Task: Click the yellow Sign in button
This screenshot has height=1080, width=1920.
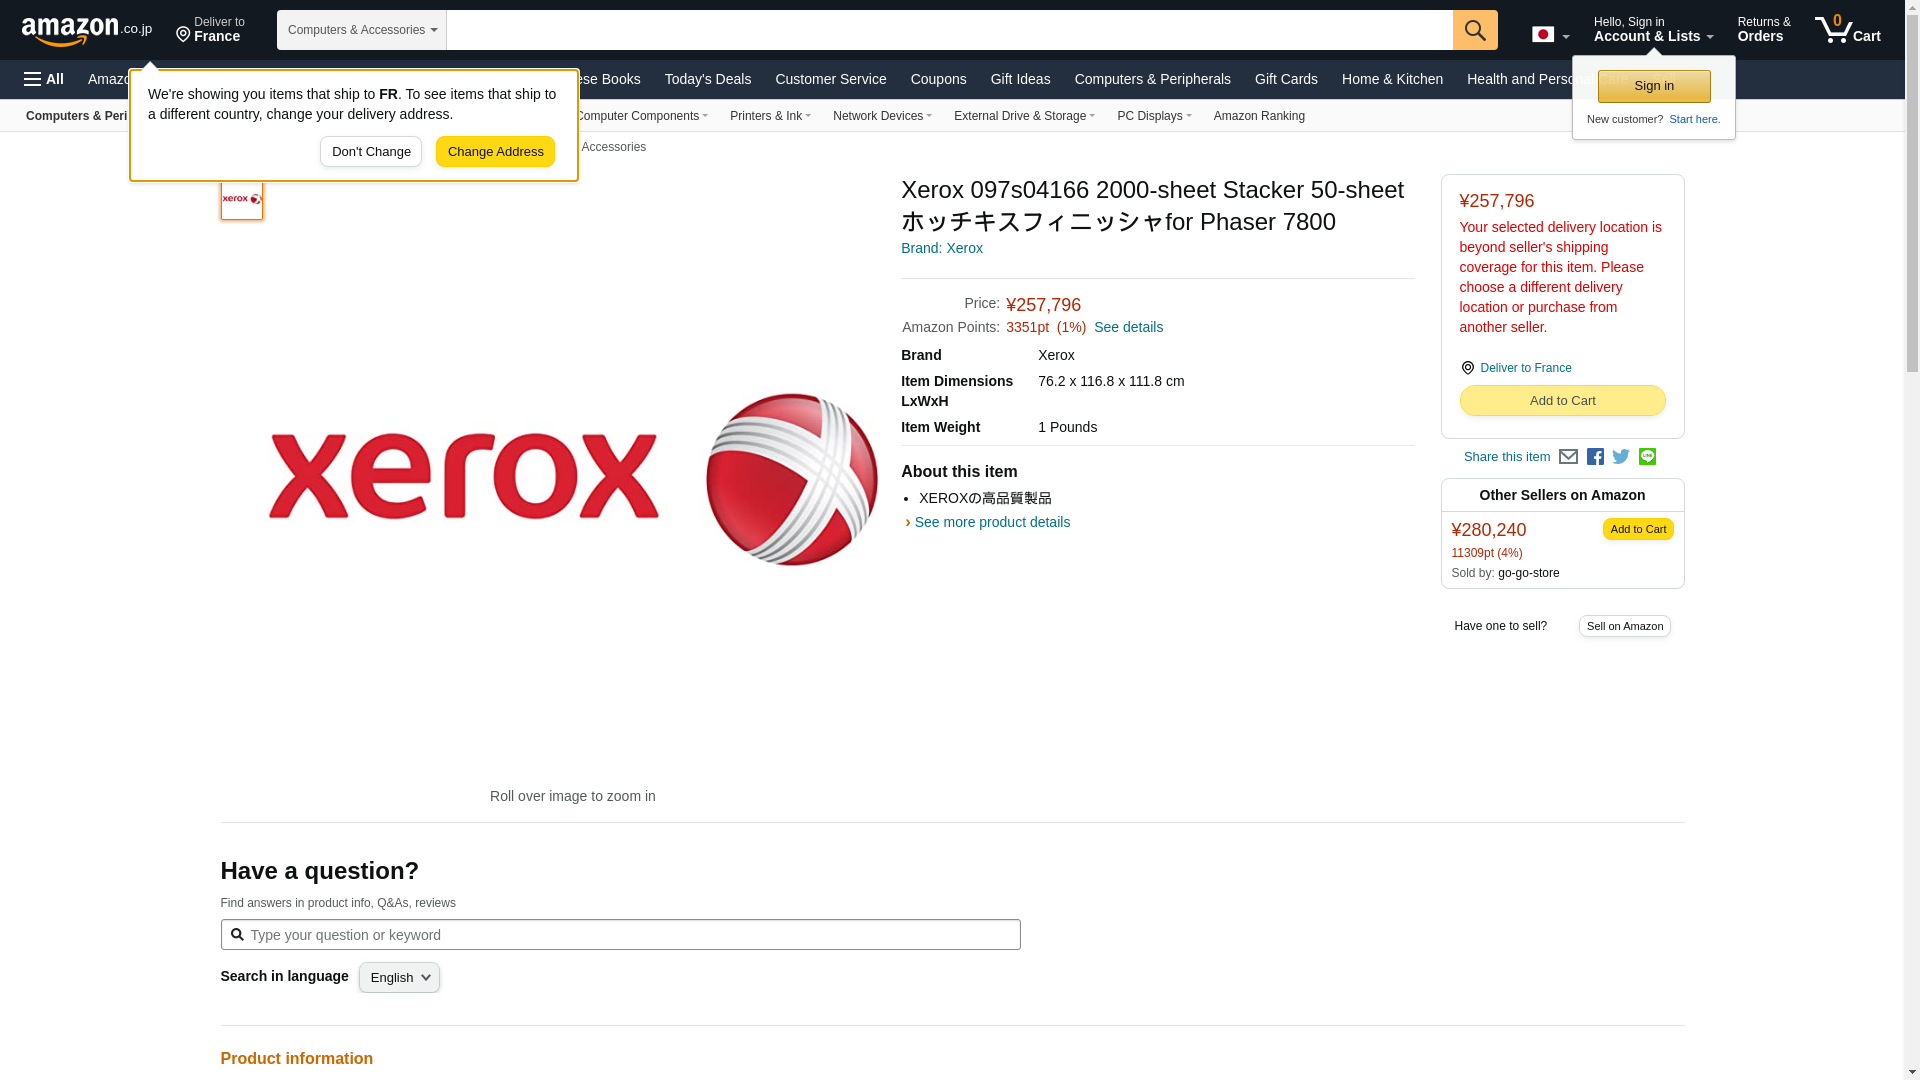Action: tap(1653, 87)
